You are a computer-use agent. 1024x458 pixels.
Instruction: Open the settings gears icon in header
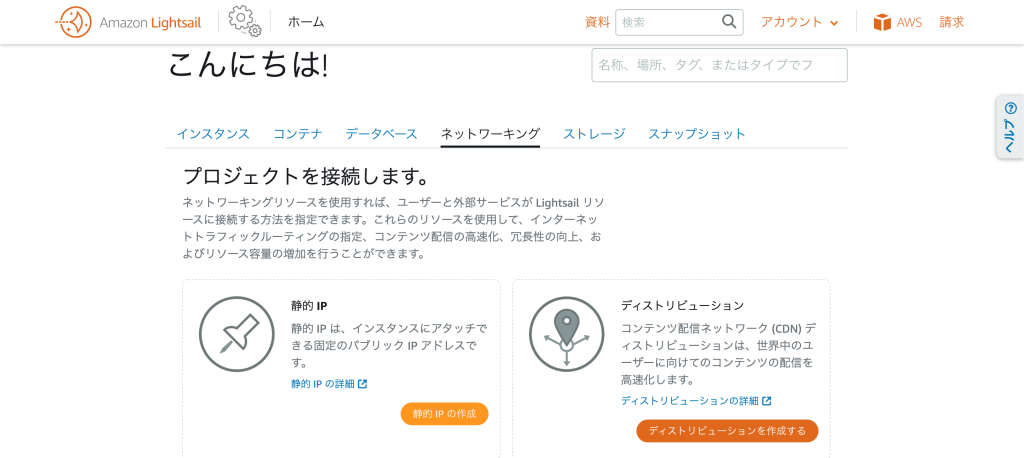coord(245,21)
